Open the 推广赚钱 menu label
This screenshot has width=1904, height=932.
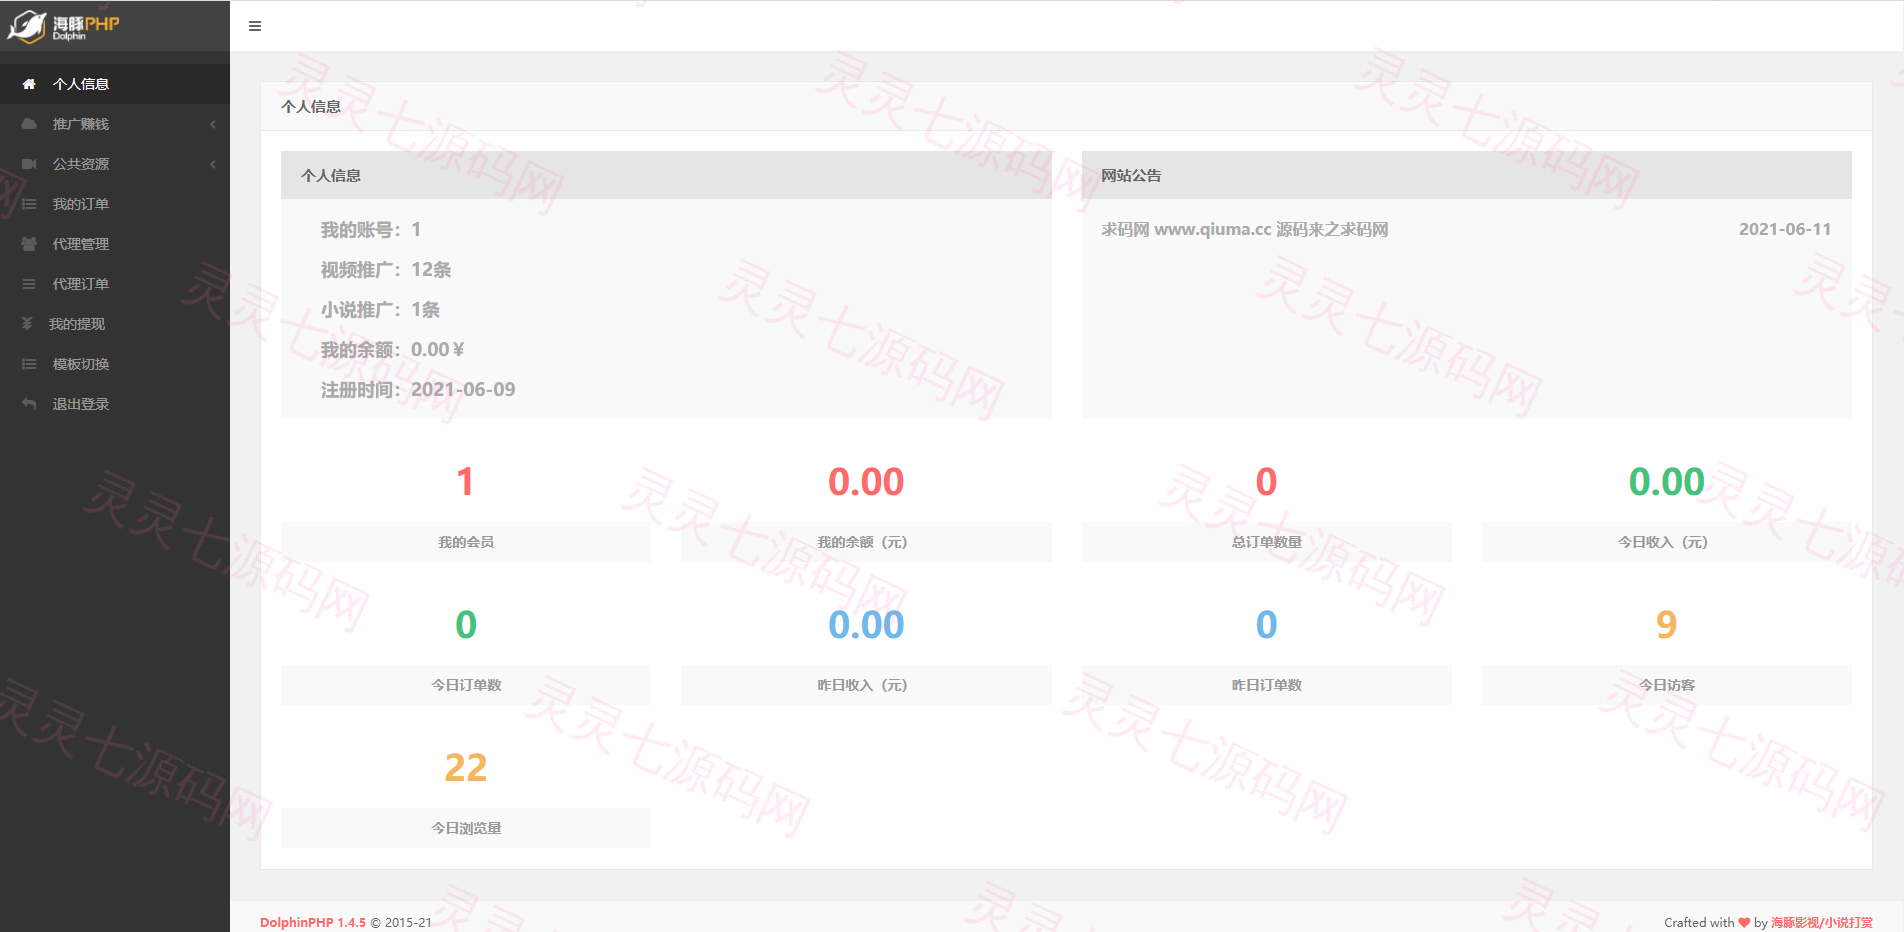(x=81, y=124)
